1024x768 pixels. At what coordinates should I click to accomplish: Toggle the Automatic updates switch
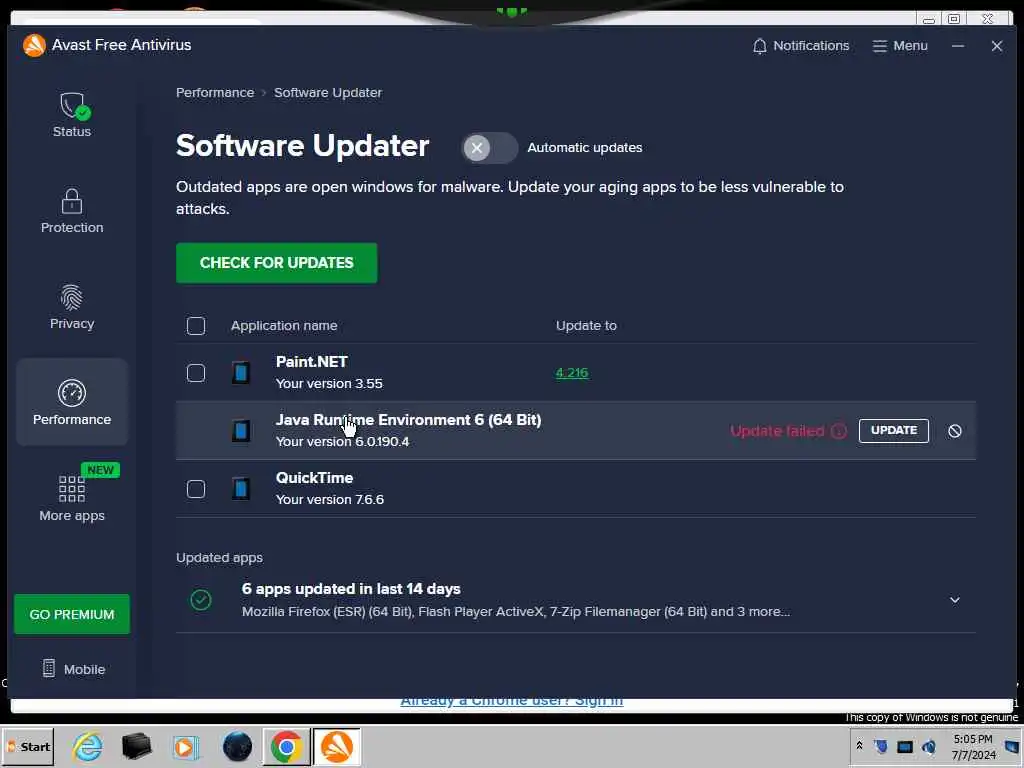(x=488, y=148)
